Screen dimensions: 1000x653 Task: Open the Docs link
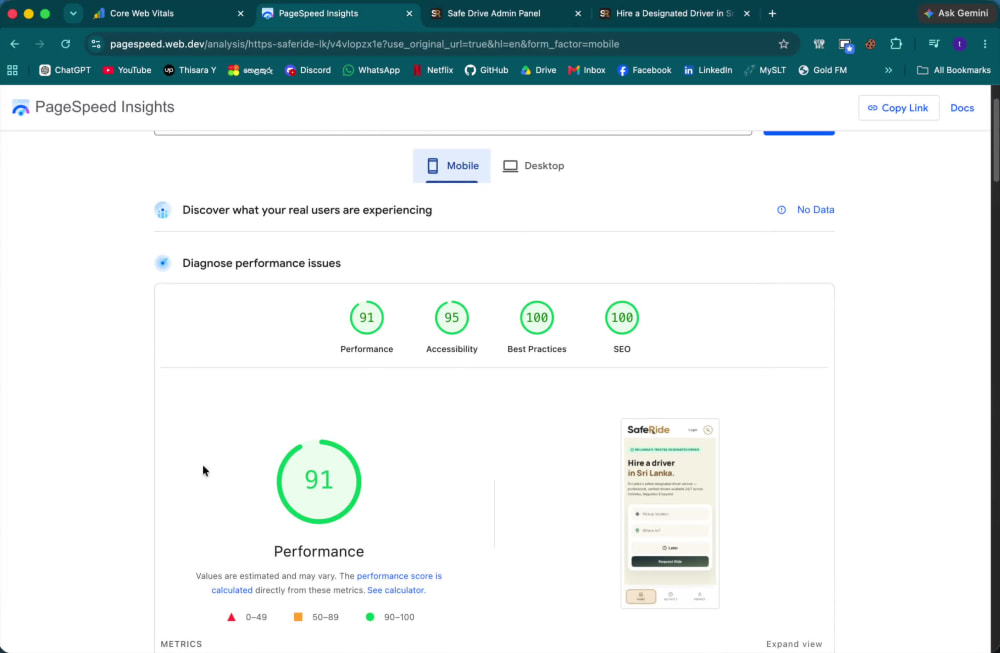pyautogui.click(x=962, y=108)
